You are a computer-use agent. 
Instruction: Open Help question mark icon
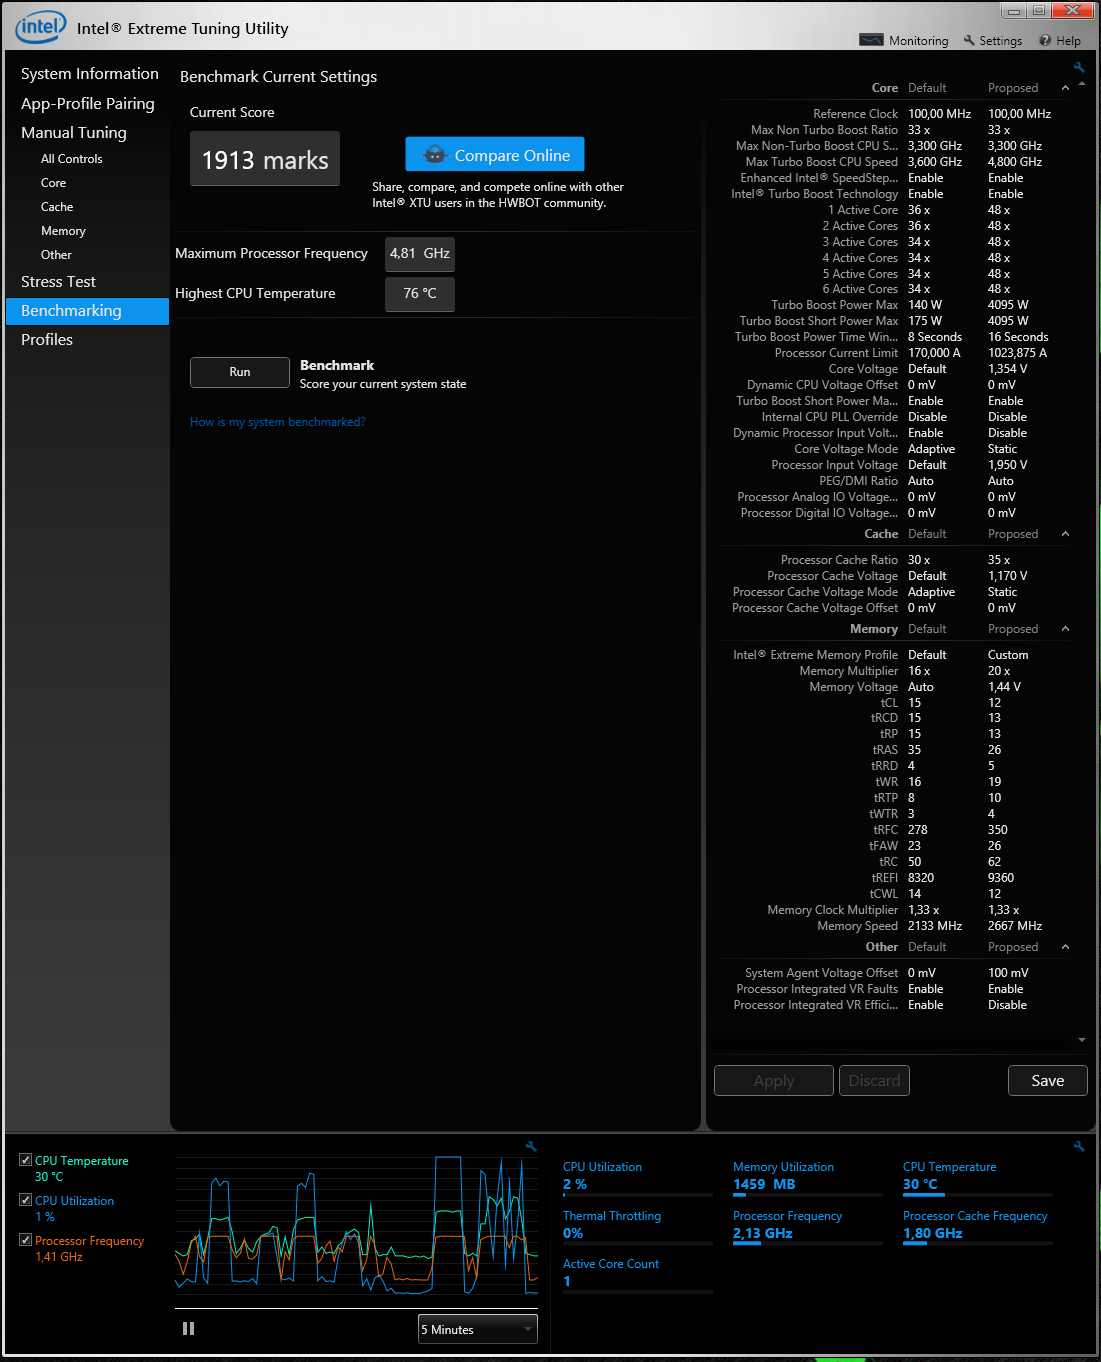click(x=1045, y=41)
